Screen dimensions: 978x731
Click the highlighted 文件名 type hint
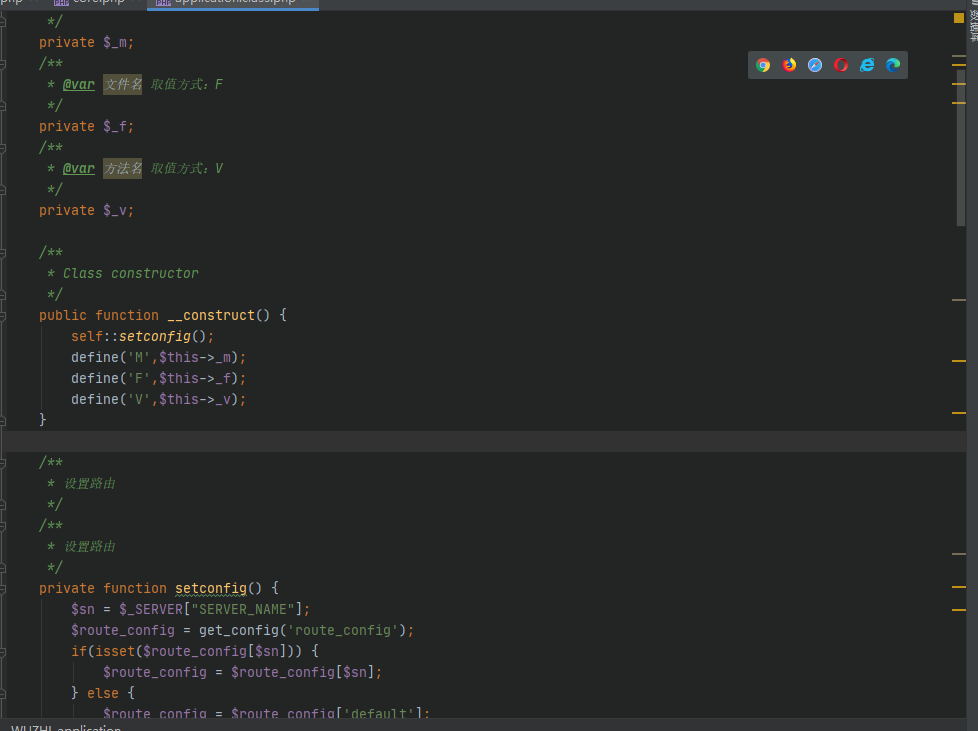(x=122, y=84)
